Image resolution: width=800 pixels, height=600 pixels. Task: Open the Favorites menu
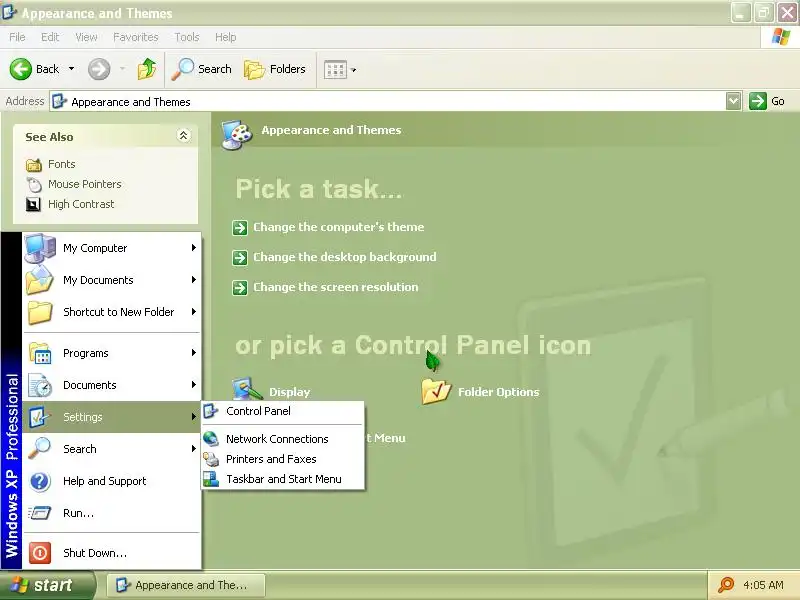136,37
